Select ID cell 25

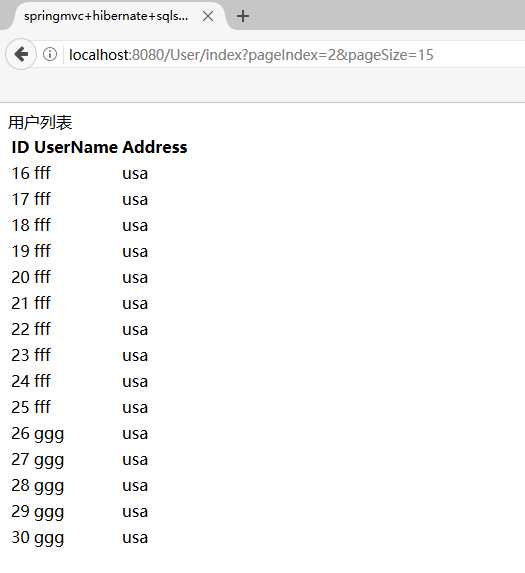point(20,407)
